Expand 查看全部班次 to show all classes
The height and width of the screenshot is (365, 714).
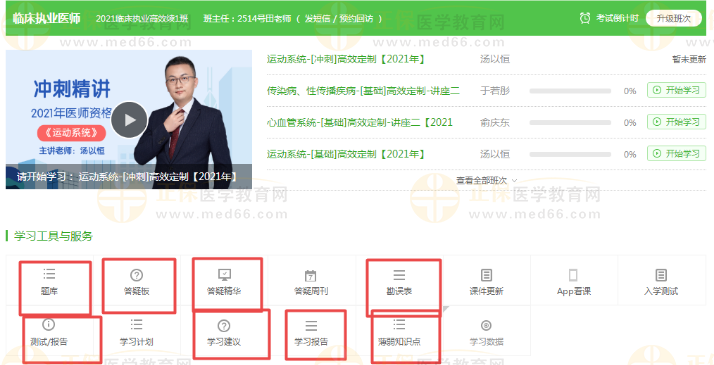click(x=486, y=180)
